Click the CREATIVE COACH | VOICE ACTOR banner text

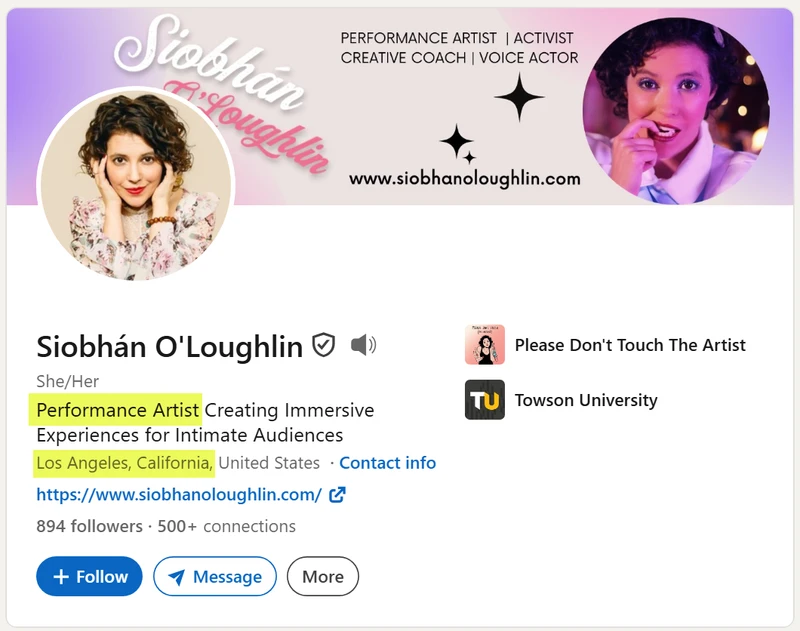[460, 58]
